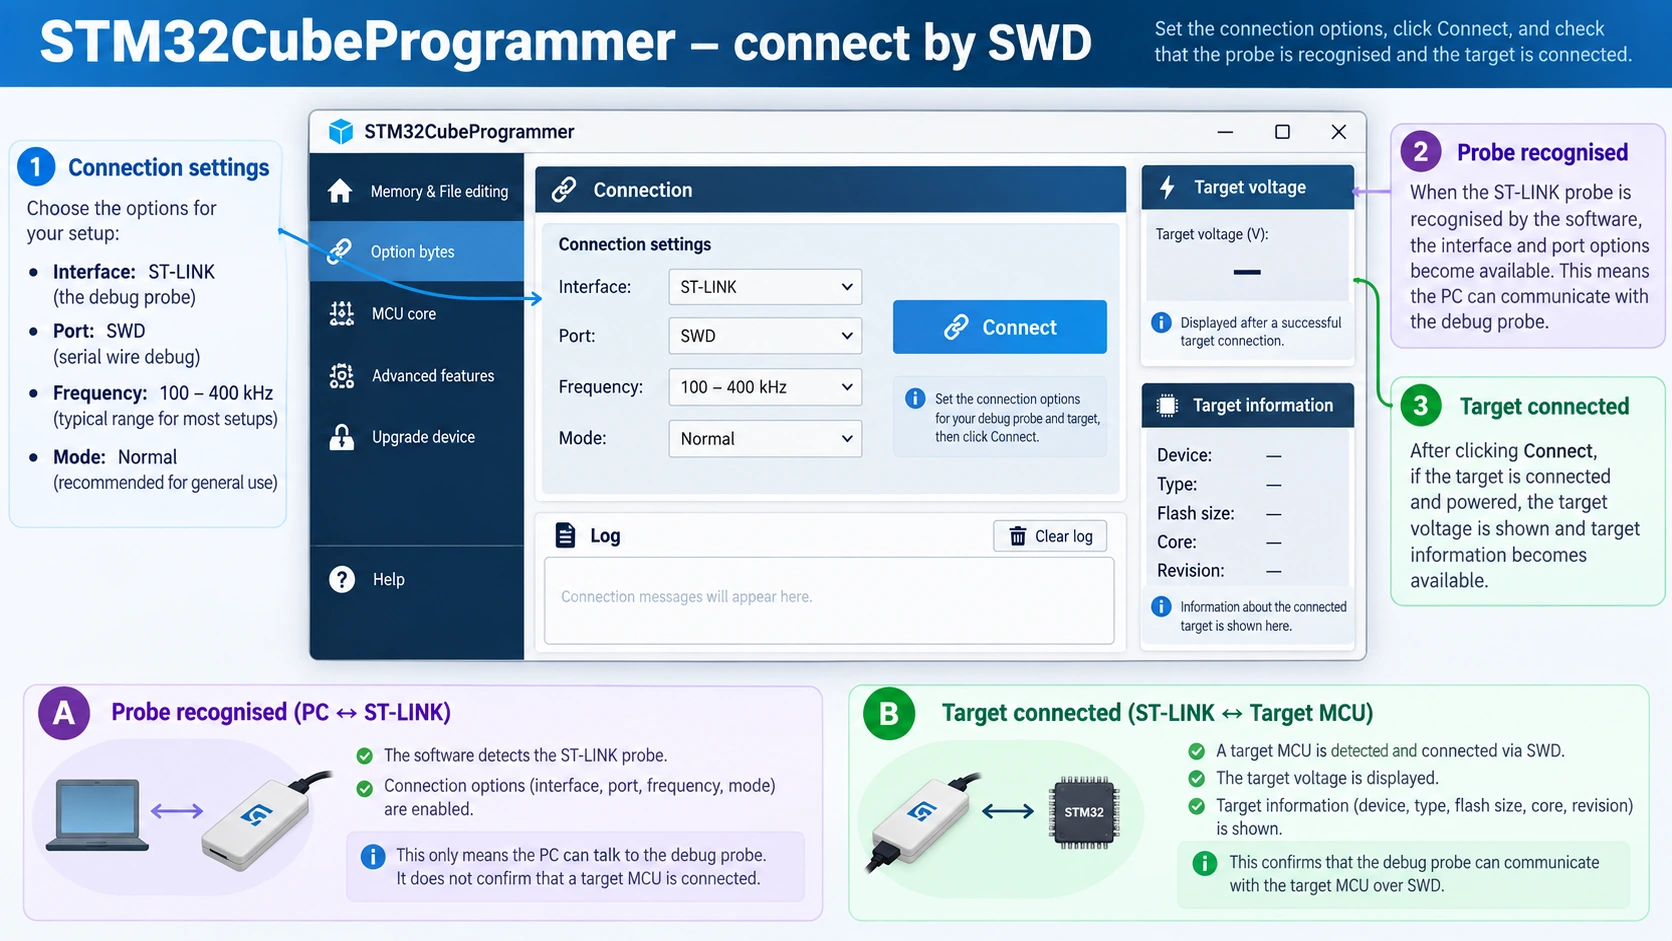Click the Advanced features gear icon
This screenshot has width=1672, height=941.
342,376
